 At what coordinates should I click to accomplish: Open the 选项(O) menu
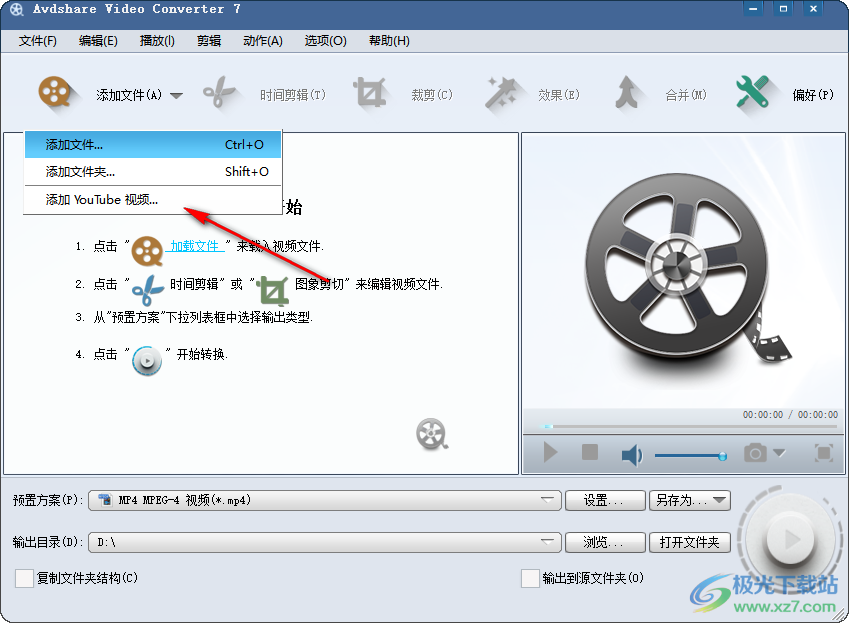[x=325, y=41]
